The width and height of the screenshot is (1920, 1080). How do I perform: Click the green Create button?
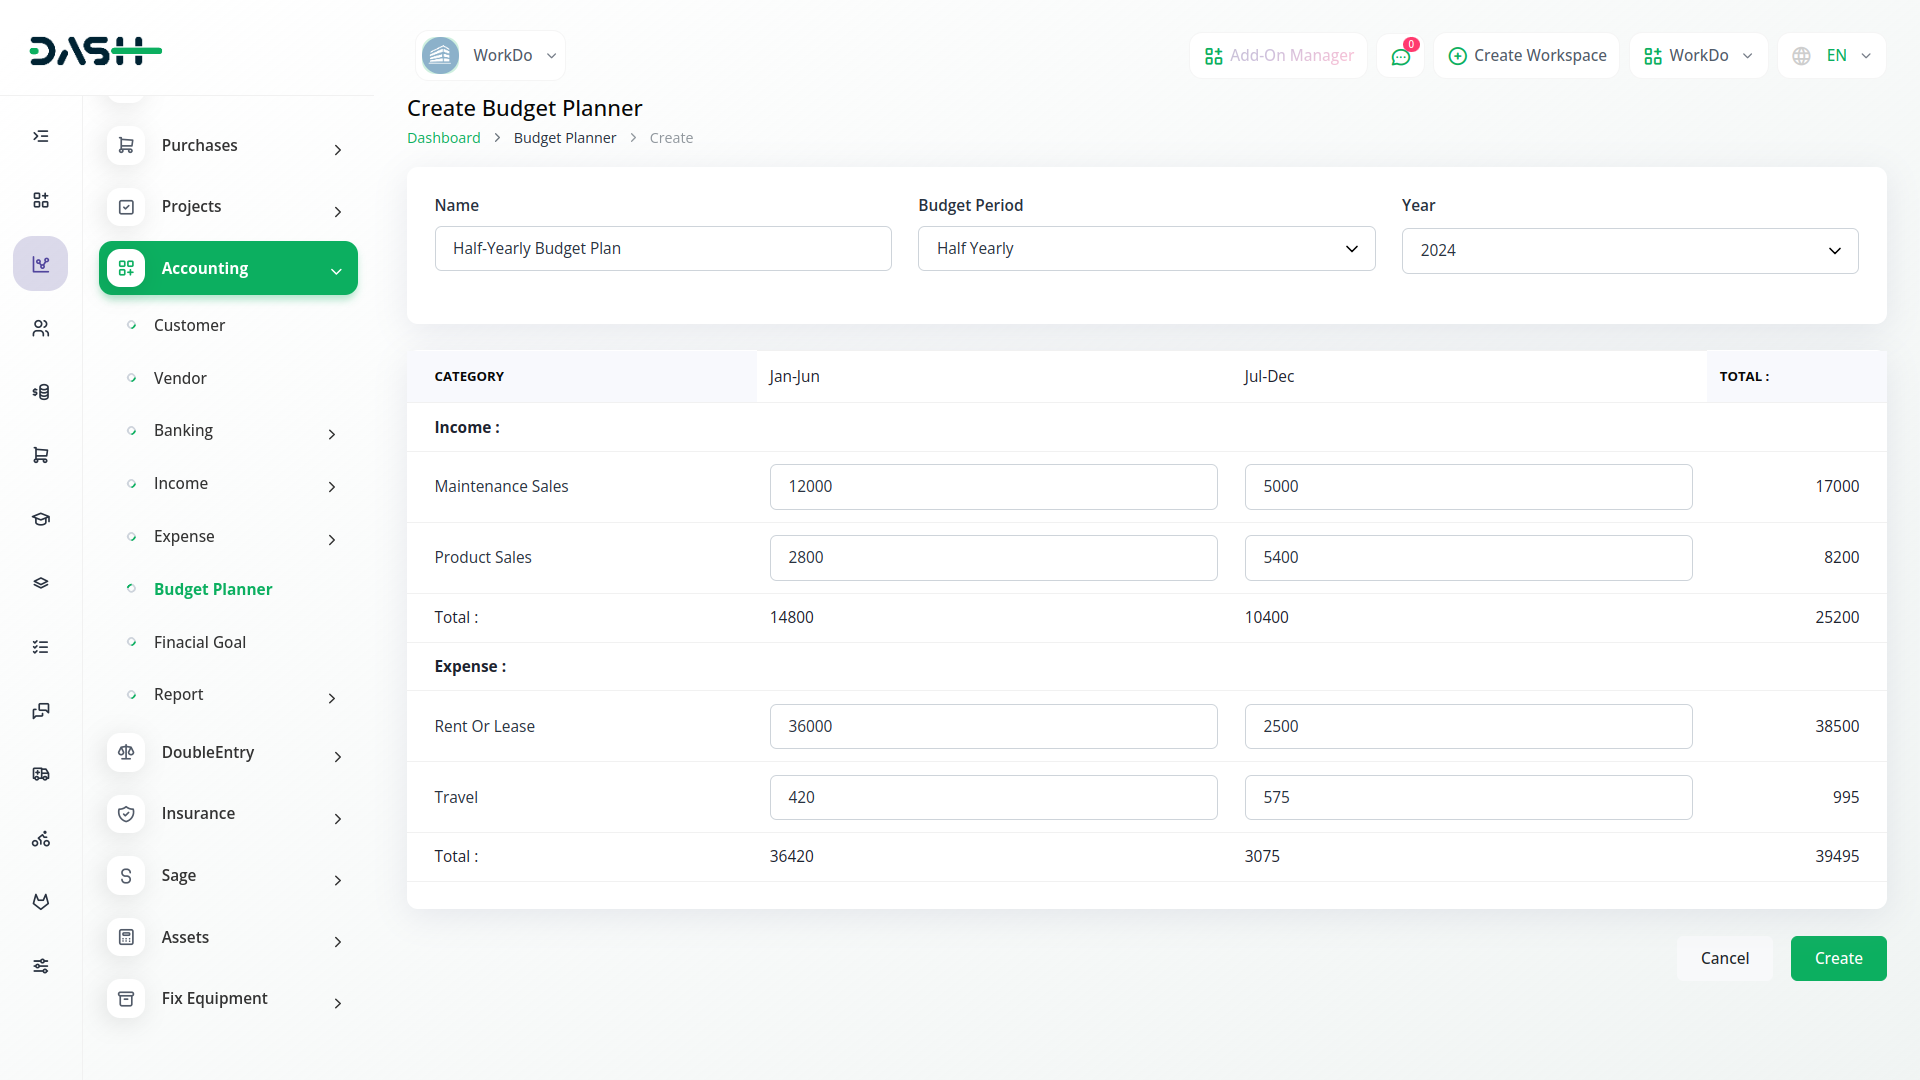[1838, 958]
